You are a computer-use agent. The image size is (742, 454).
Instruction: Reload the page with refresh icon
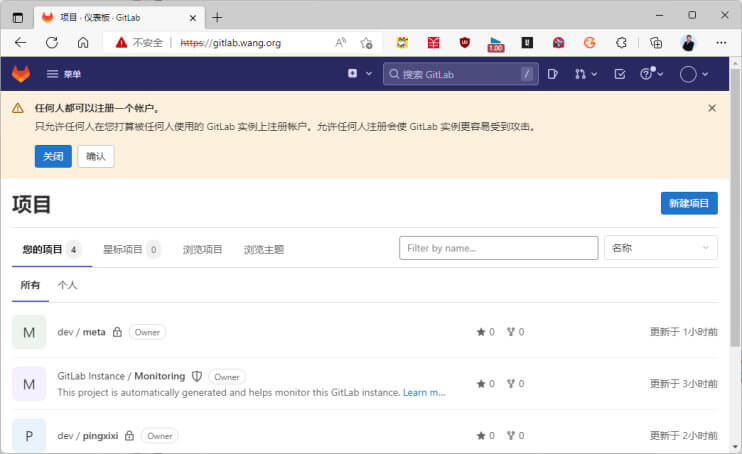click(52, 43)
